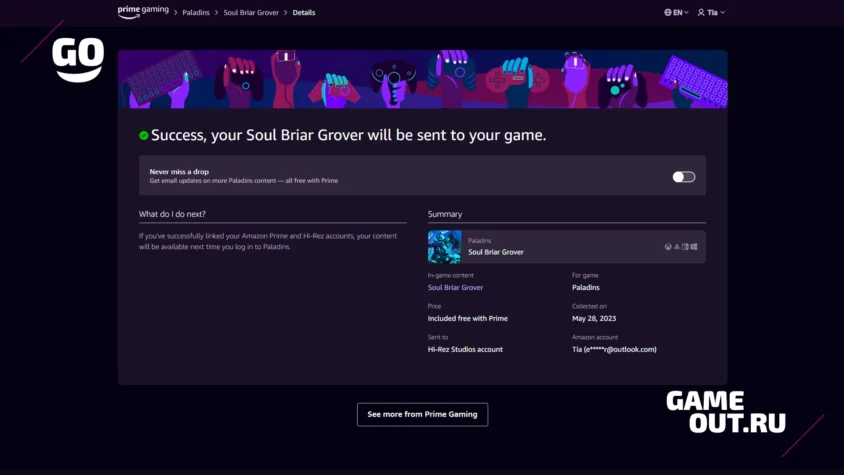Image resolution: width=844 pixels, height=475 pixels.
Task: Click the PlayStation platform icon
Action: [677, 247]
